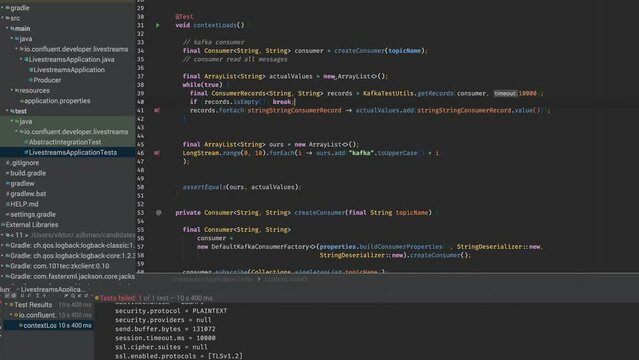This screenshot has height=360, width=639.
Task: Click the Test Results failure icon
Action: pos(11,305)
